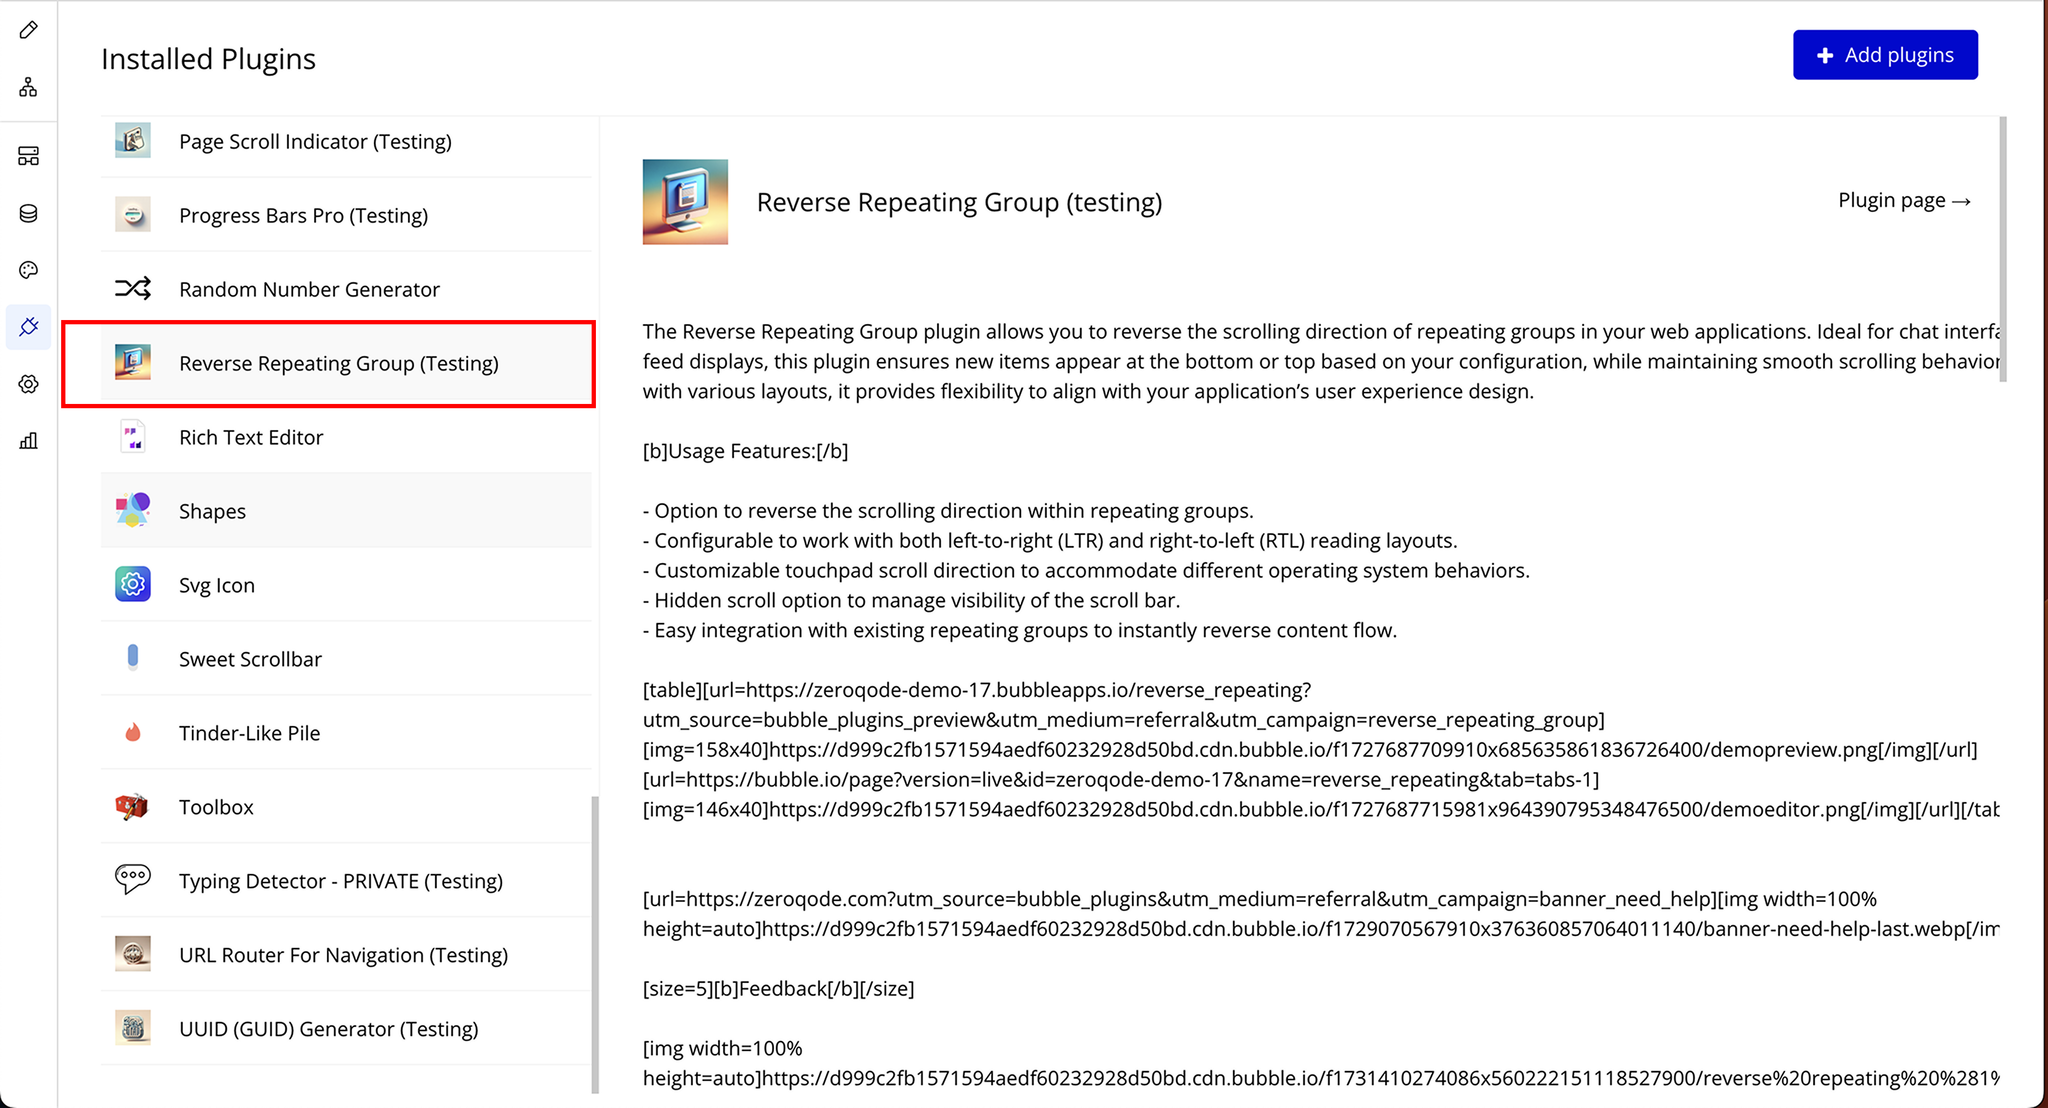The width and height of the screenshot is (2048, 1108).
Task: Open the Styles palette icon
Action: pos(29,270)
